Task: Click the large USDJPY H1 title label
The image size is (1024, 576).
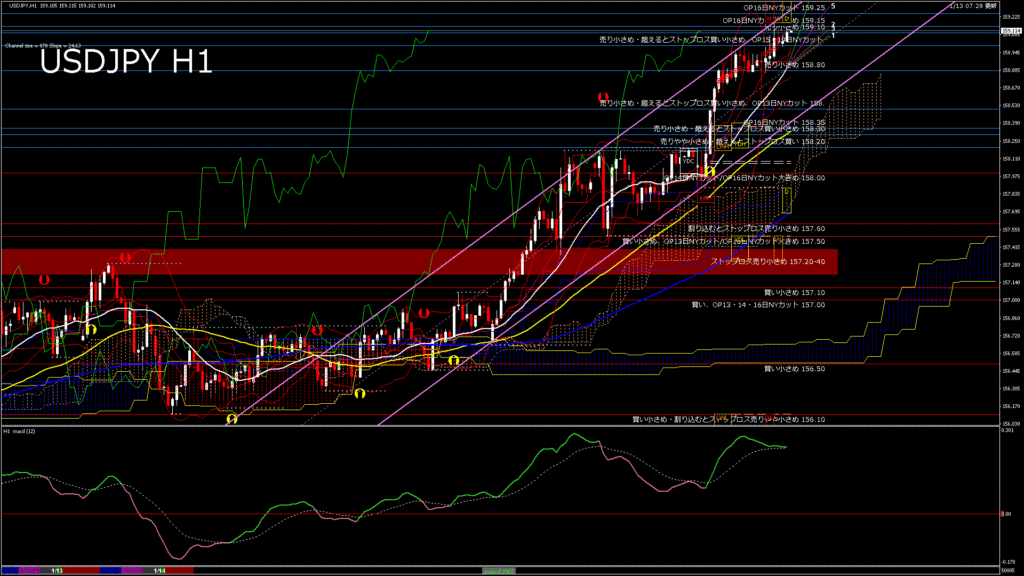Action: [125, 62]
